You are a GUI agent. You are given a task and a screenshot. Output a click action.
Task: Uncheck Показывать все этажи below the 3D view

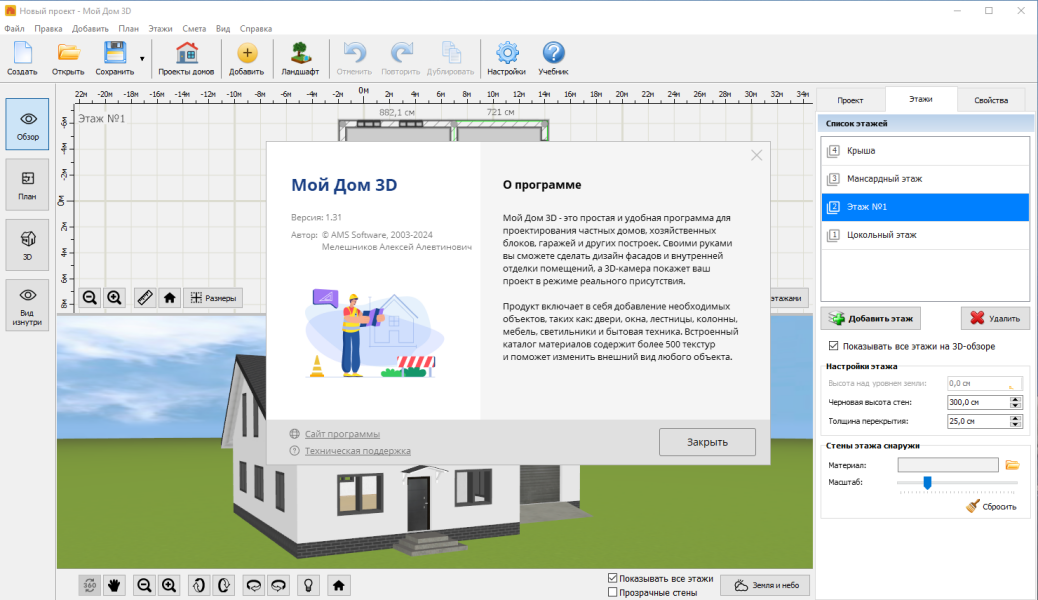tap(612, 578)
